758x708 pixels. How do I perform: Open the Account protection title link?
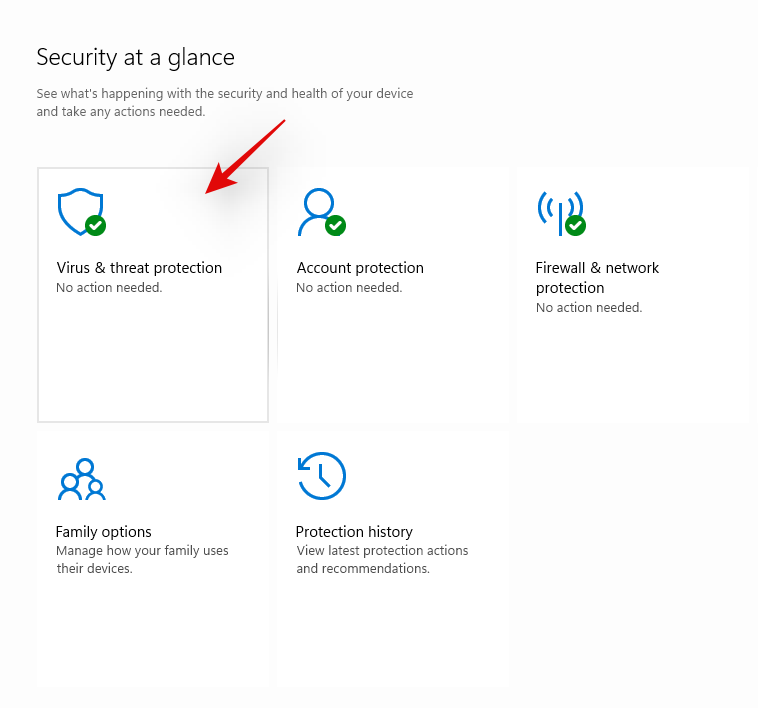360,268
